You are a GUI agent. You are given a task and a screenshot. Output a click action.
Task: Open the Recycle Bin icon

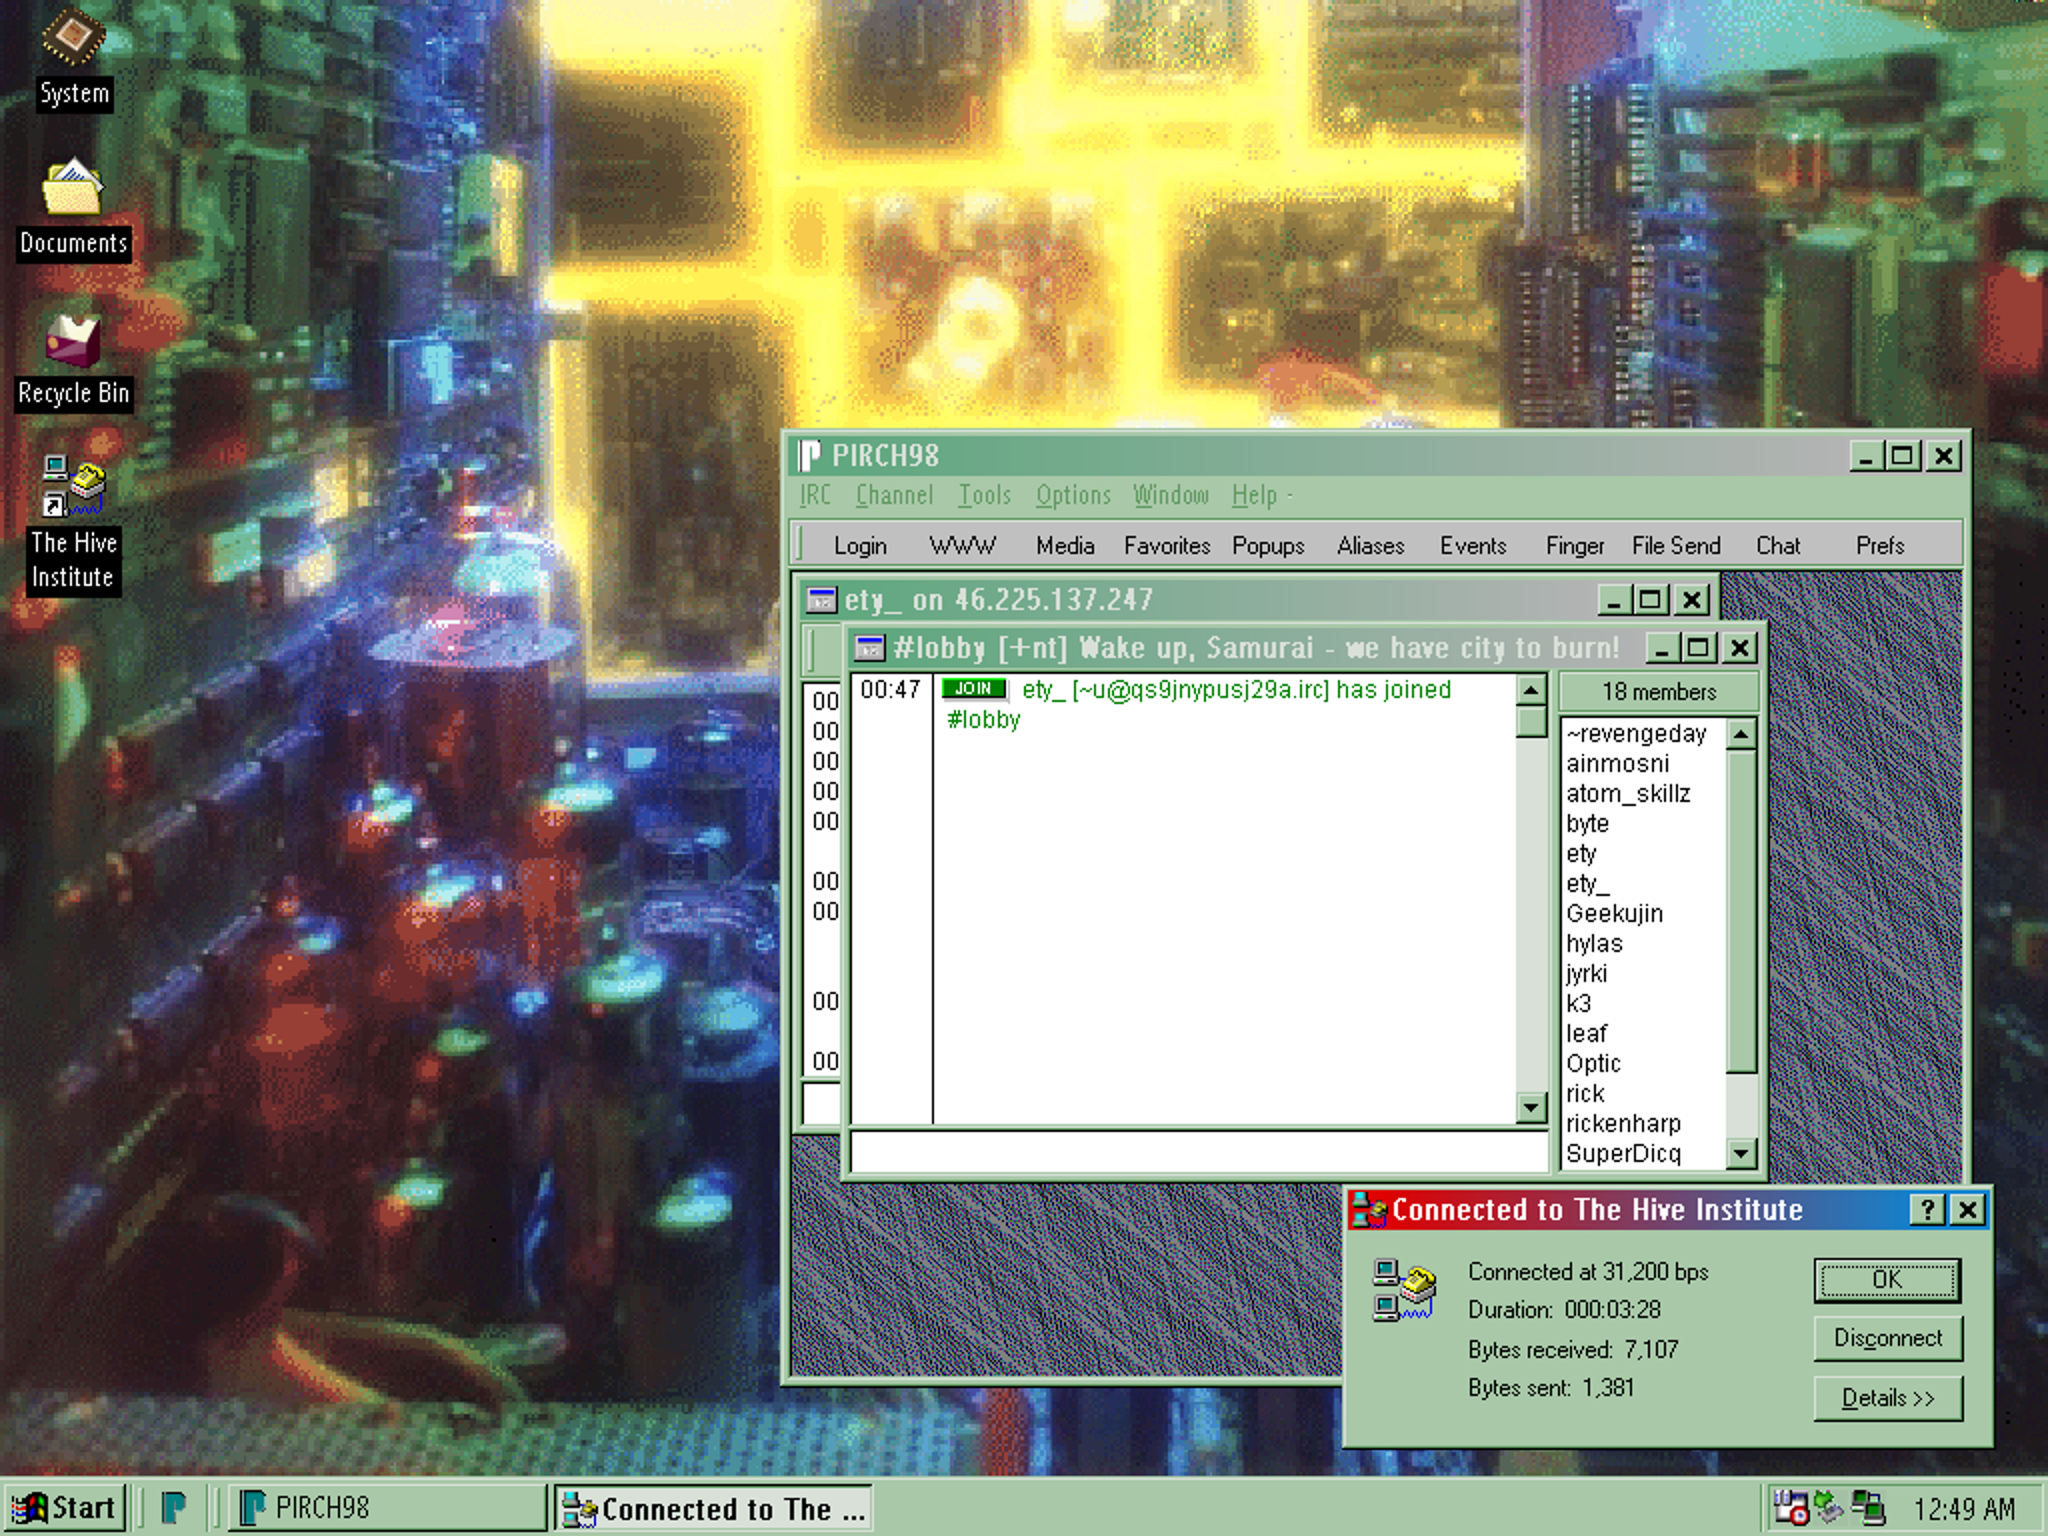[x=73, y=342]
